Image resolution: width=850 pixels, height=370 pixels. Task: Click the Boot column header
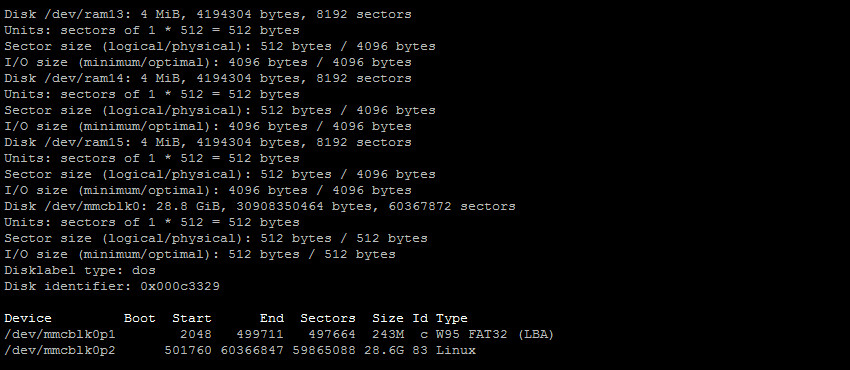140,319
